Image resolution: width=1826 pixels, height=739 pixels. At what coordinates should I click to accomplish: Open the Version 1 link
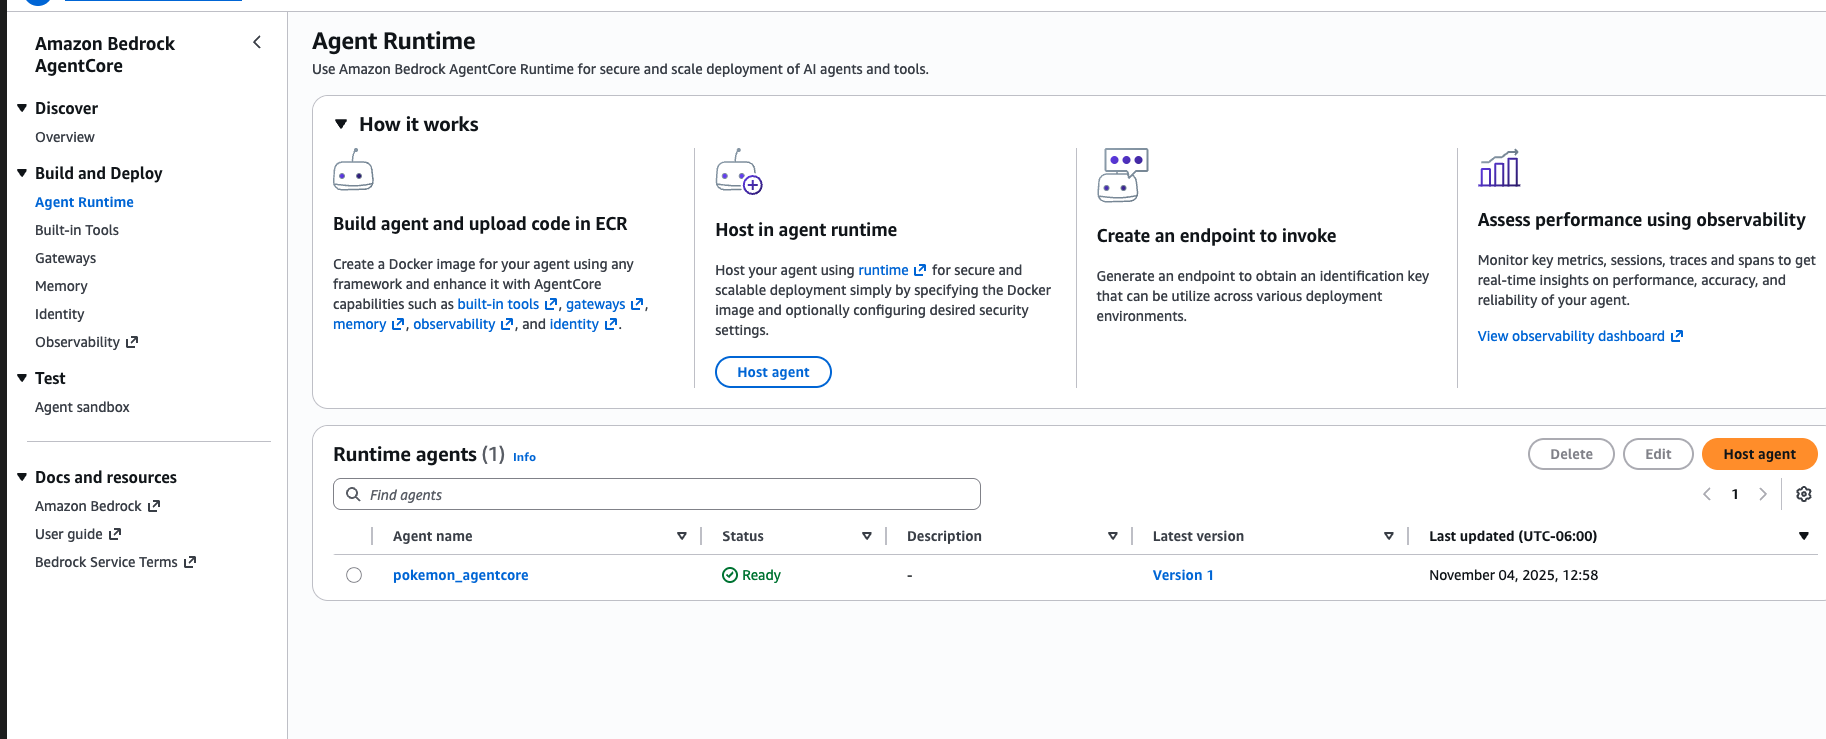1182,575
